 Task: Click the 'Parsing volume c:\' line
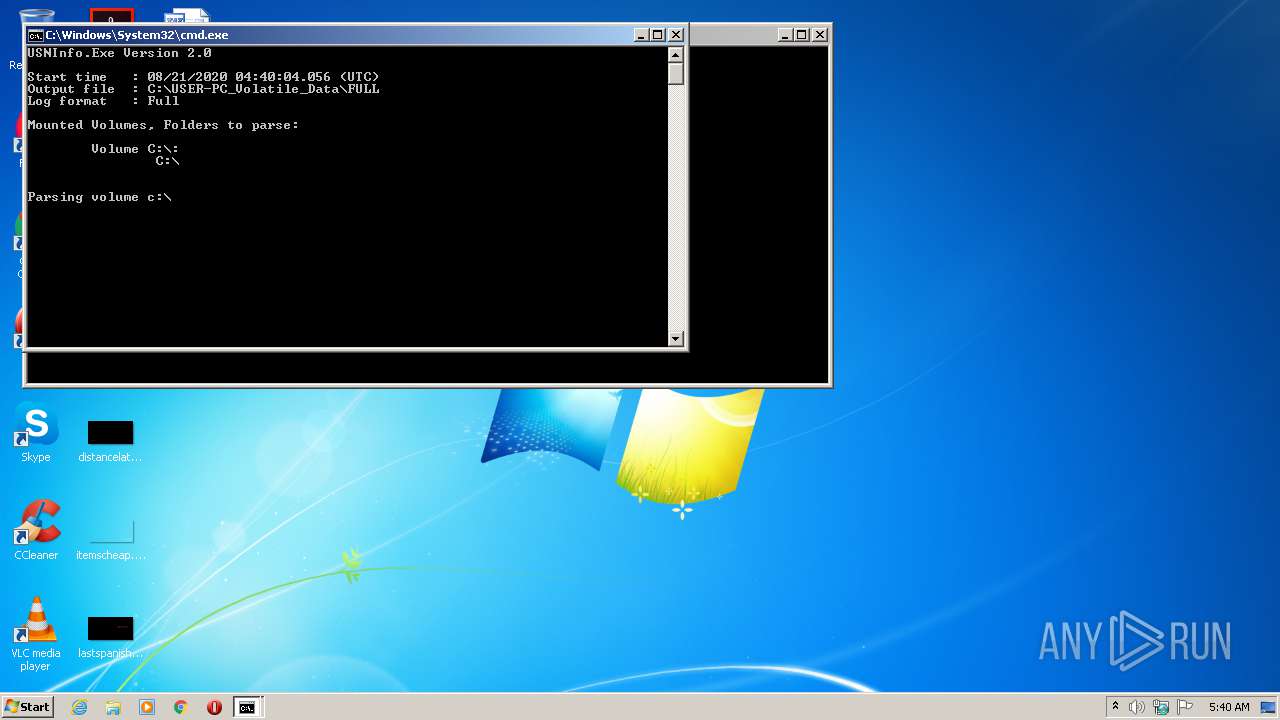[99, 197]
